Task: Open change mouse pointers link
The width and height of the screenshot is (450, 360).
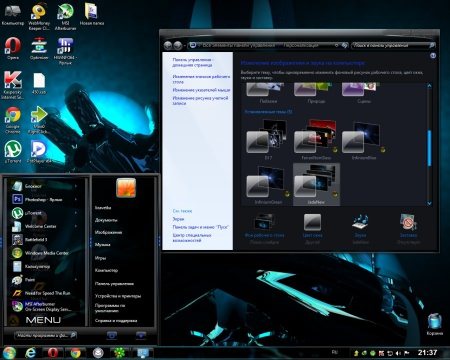Action: pyautogui.click(x=201, y=90)
